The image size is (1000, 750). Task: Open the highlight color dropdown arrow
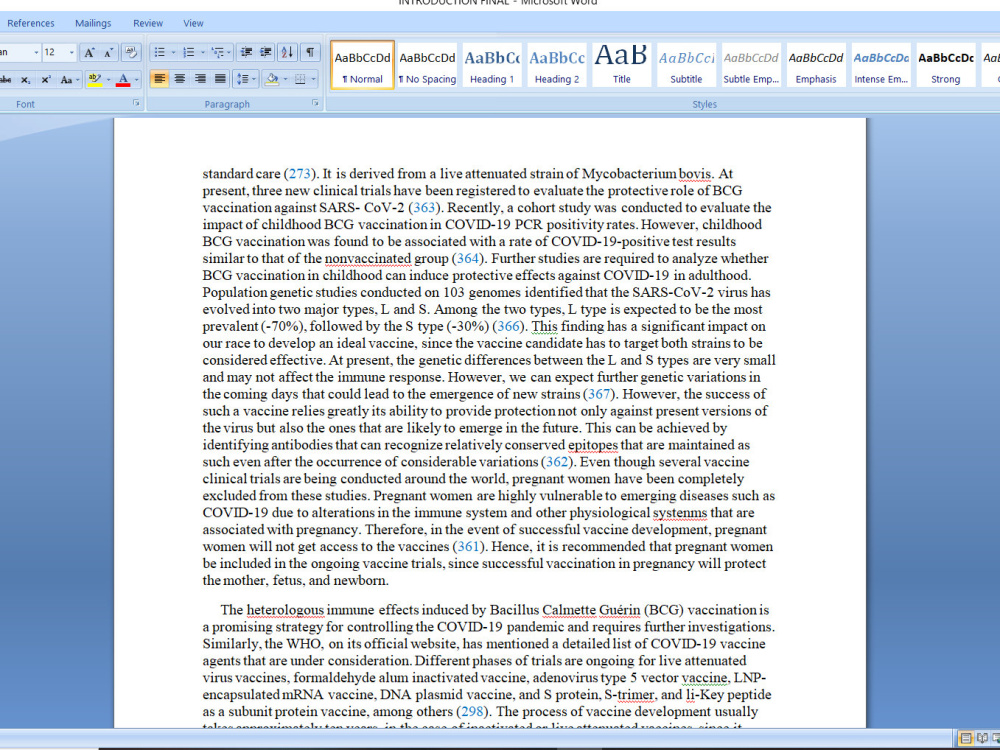coord(108,80)
